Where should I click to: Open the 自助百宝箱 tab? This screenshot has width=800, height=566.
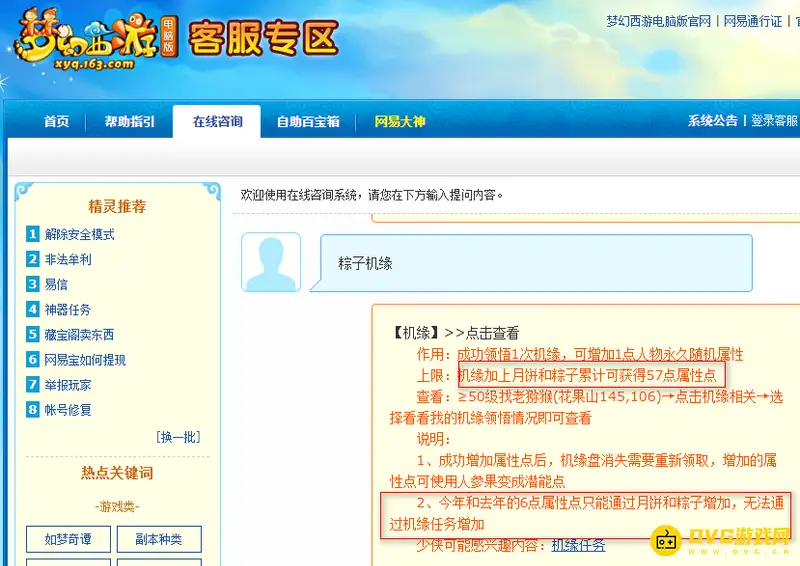[x=308, y=121]
